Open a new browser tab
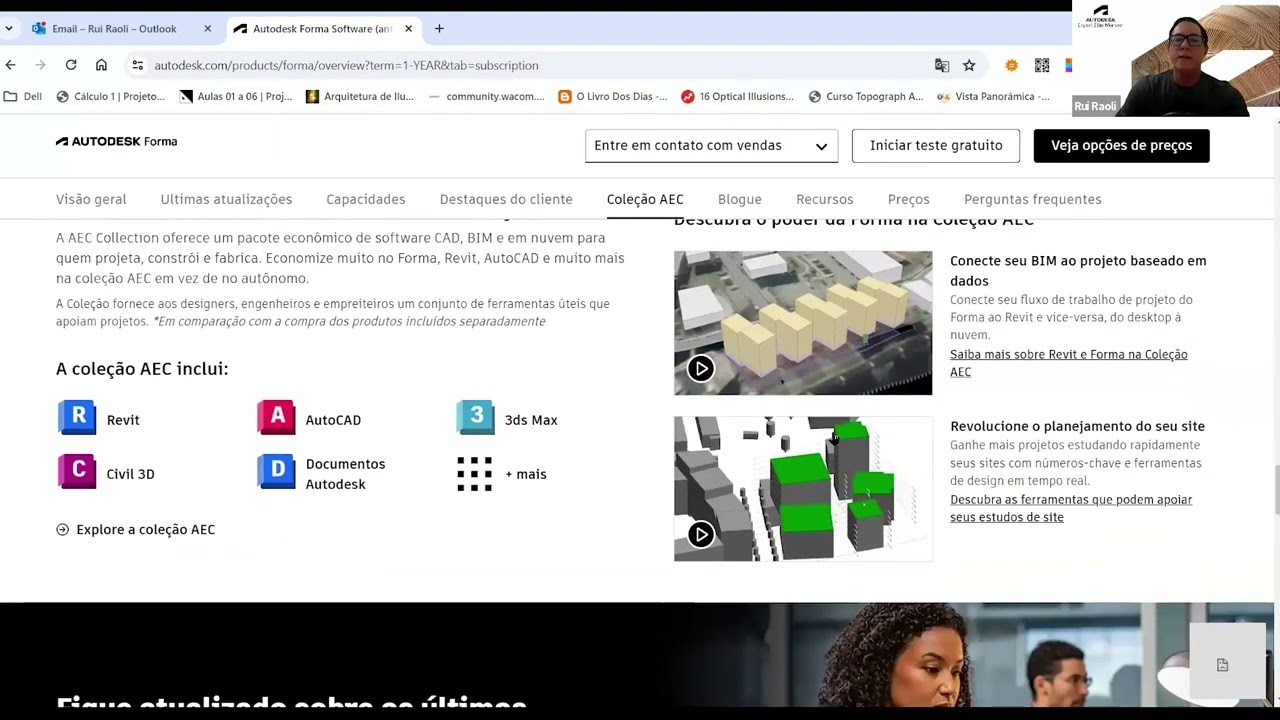The width and height of the screenshot is (1280, 720). [439, 29]
